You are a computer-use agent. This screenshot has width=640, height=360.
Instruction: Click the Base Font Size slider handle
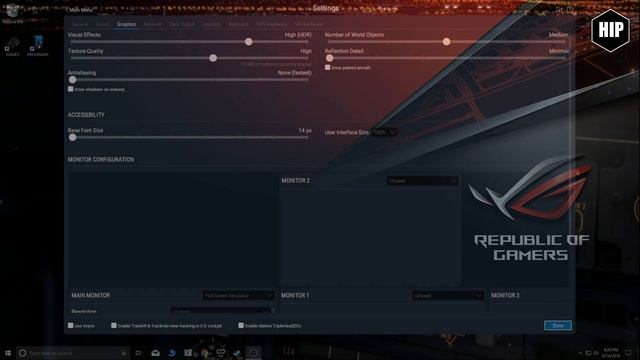pyautogui.click(x=73, y=138)
